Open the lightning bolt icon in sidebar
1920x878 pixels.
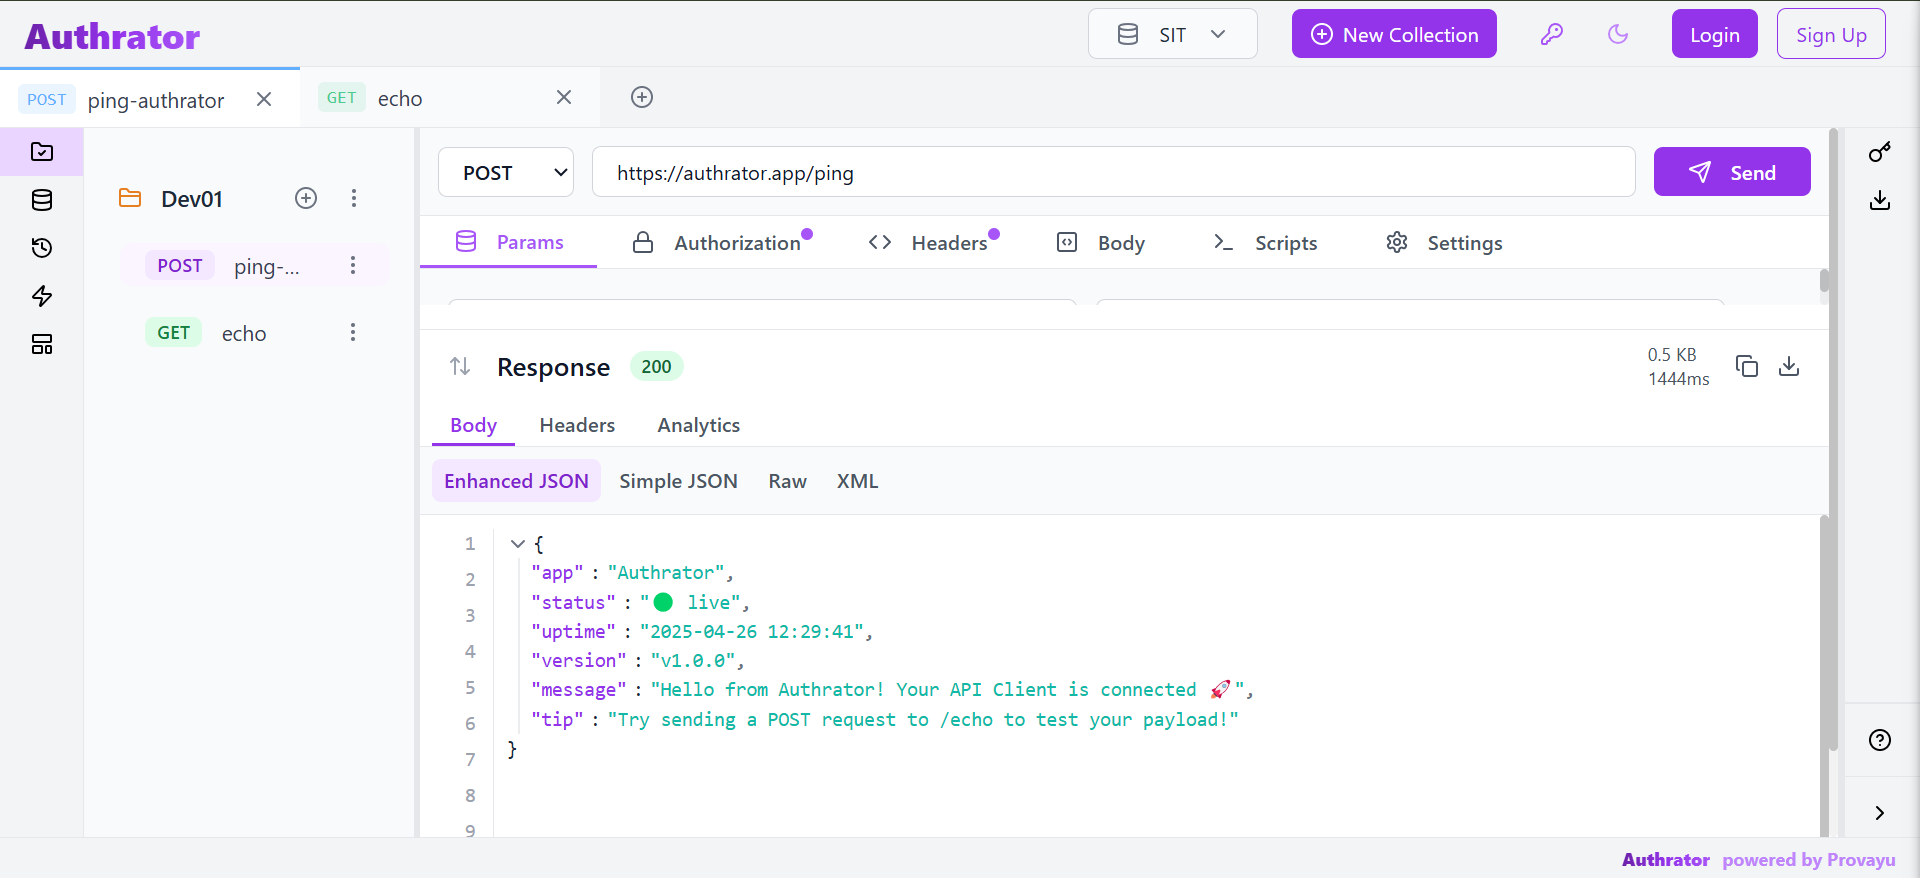tap(42, 296)
